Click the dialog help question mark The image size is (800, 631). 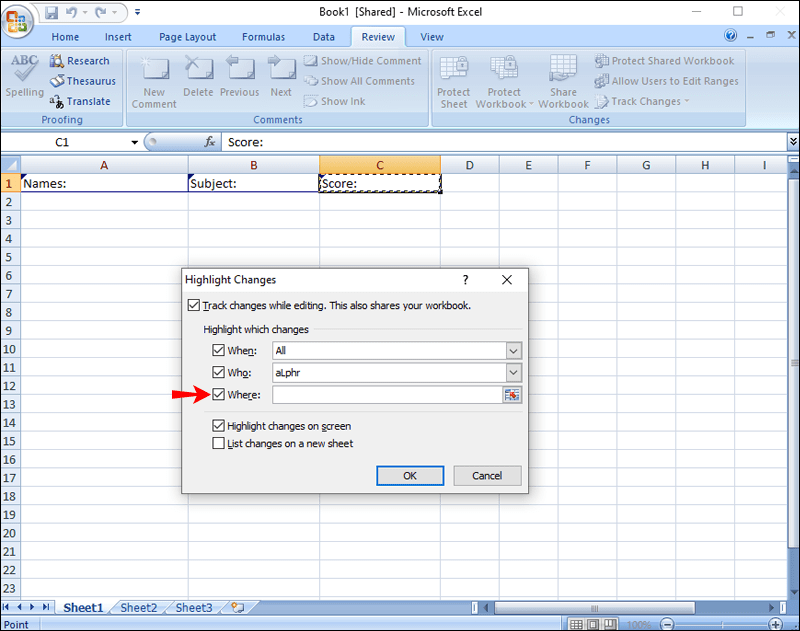click(465, 280)
